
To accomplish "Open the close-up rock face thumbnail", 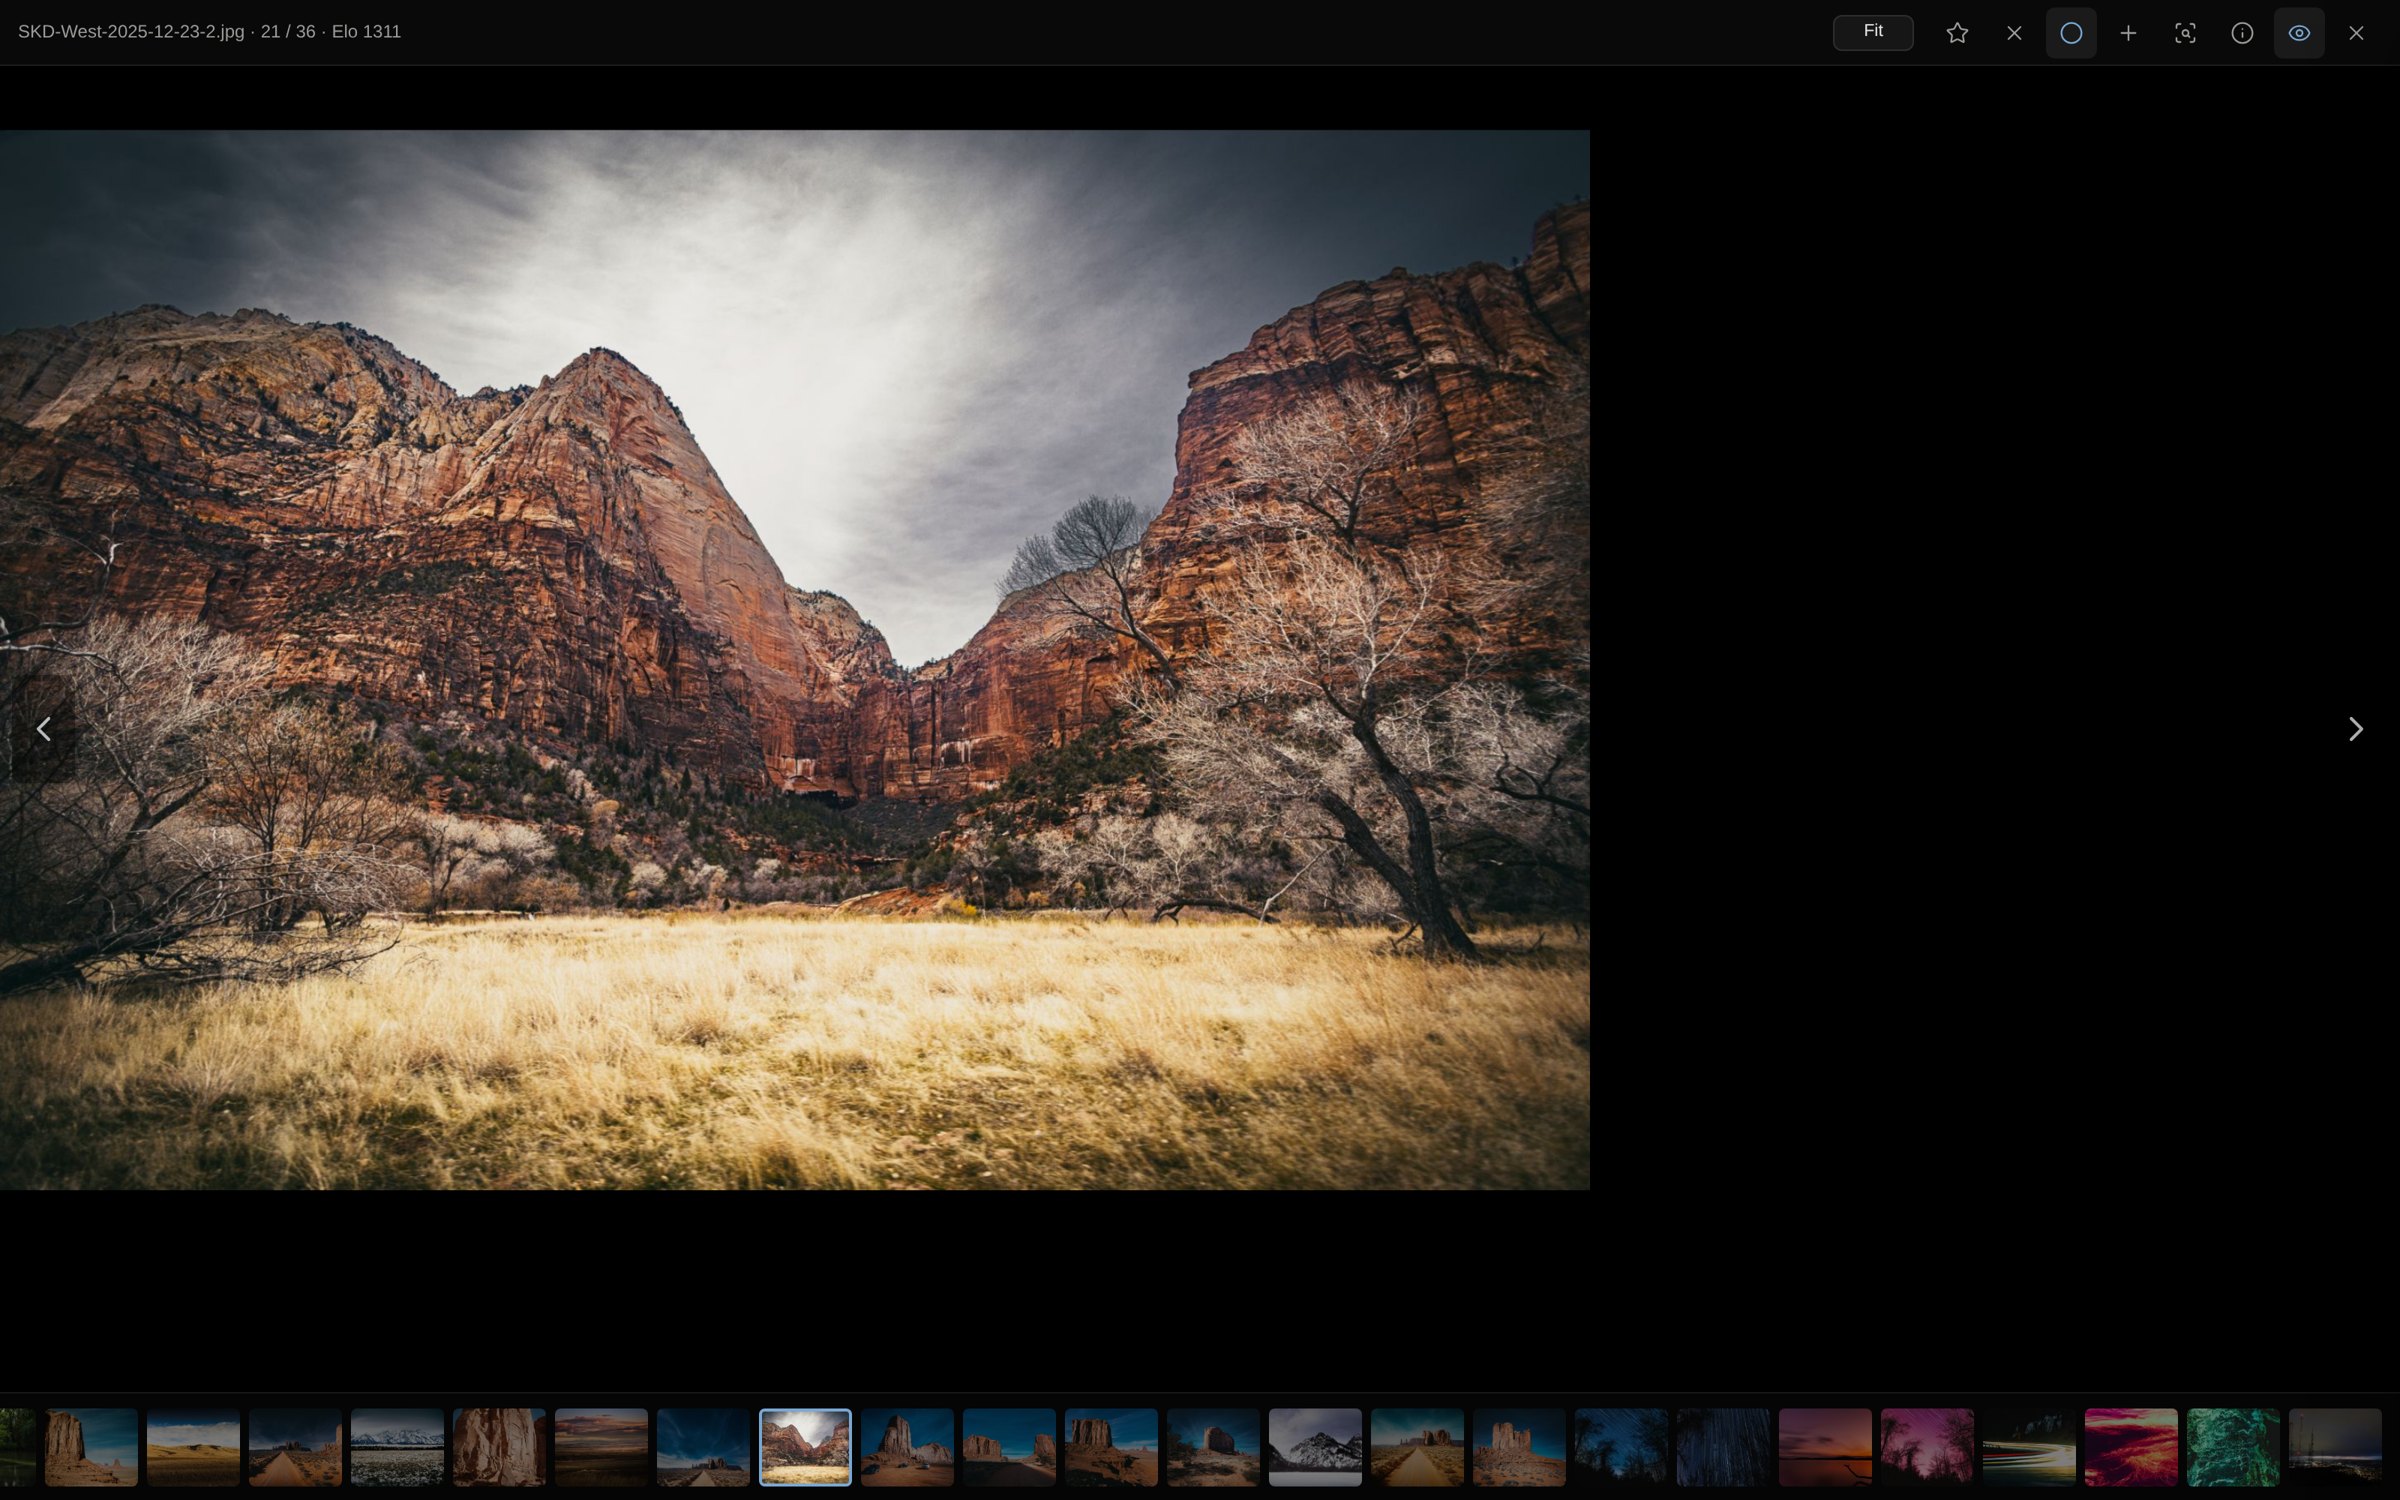I will (x=499, y=1447).
